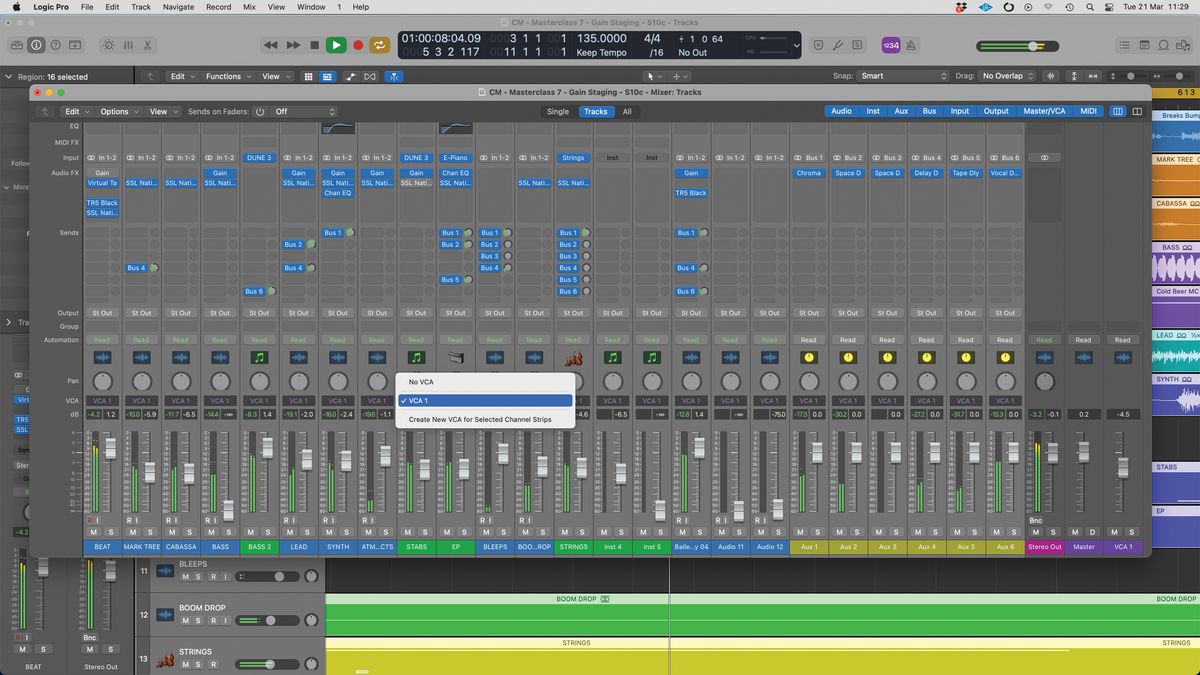Viewport: 1200px width, 675px height.
Task: Click the List Editors icon at top right
Action: point(1124,45)
